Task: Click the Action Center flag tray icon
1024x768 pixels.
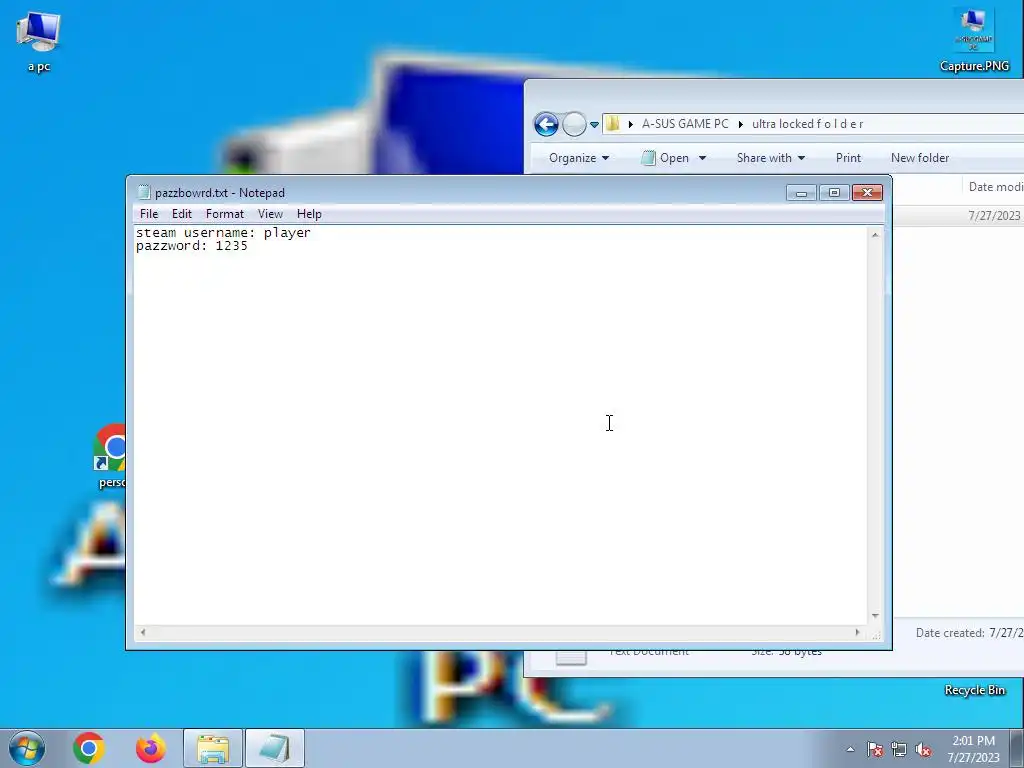Action: click(x=875, y=750)
